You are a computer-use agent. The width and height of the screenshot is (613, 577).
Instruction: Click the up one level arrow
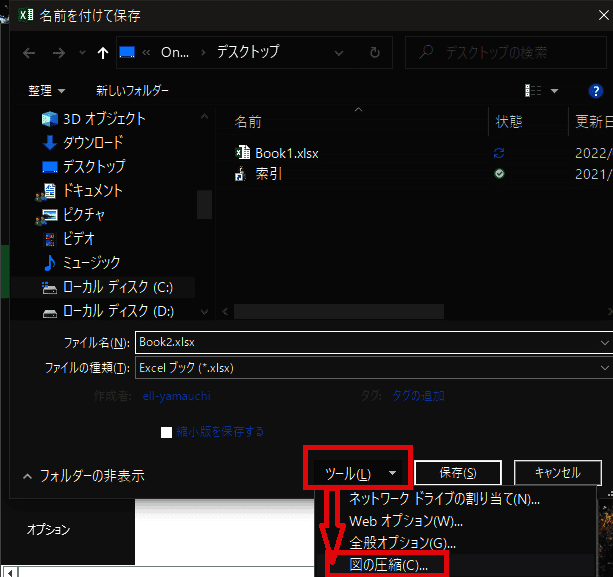point(104,52)
